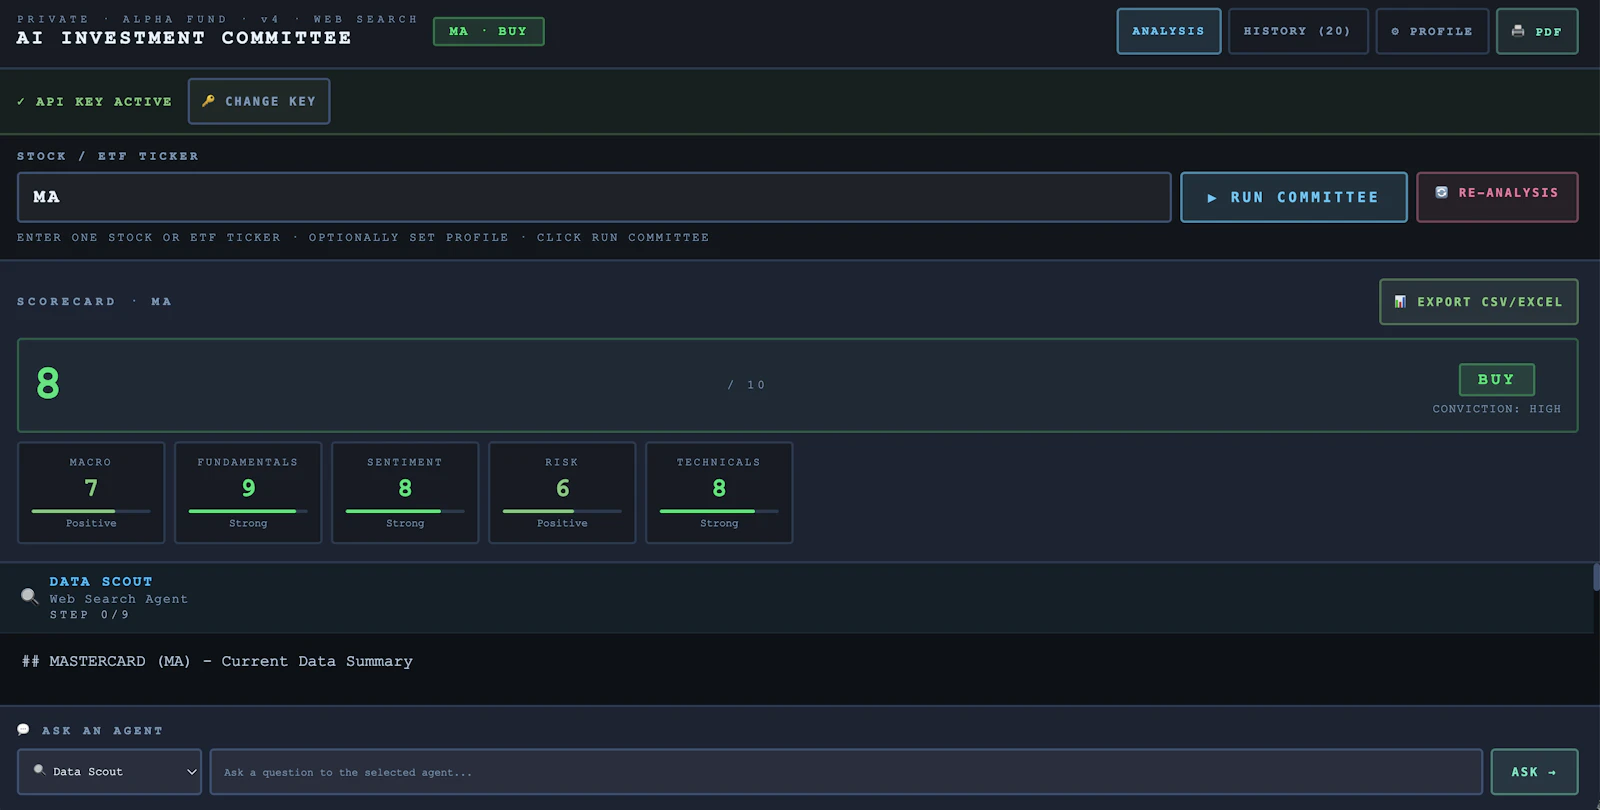Click the overall score 8
1600x810 pixels.
48,384
